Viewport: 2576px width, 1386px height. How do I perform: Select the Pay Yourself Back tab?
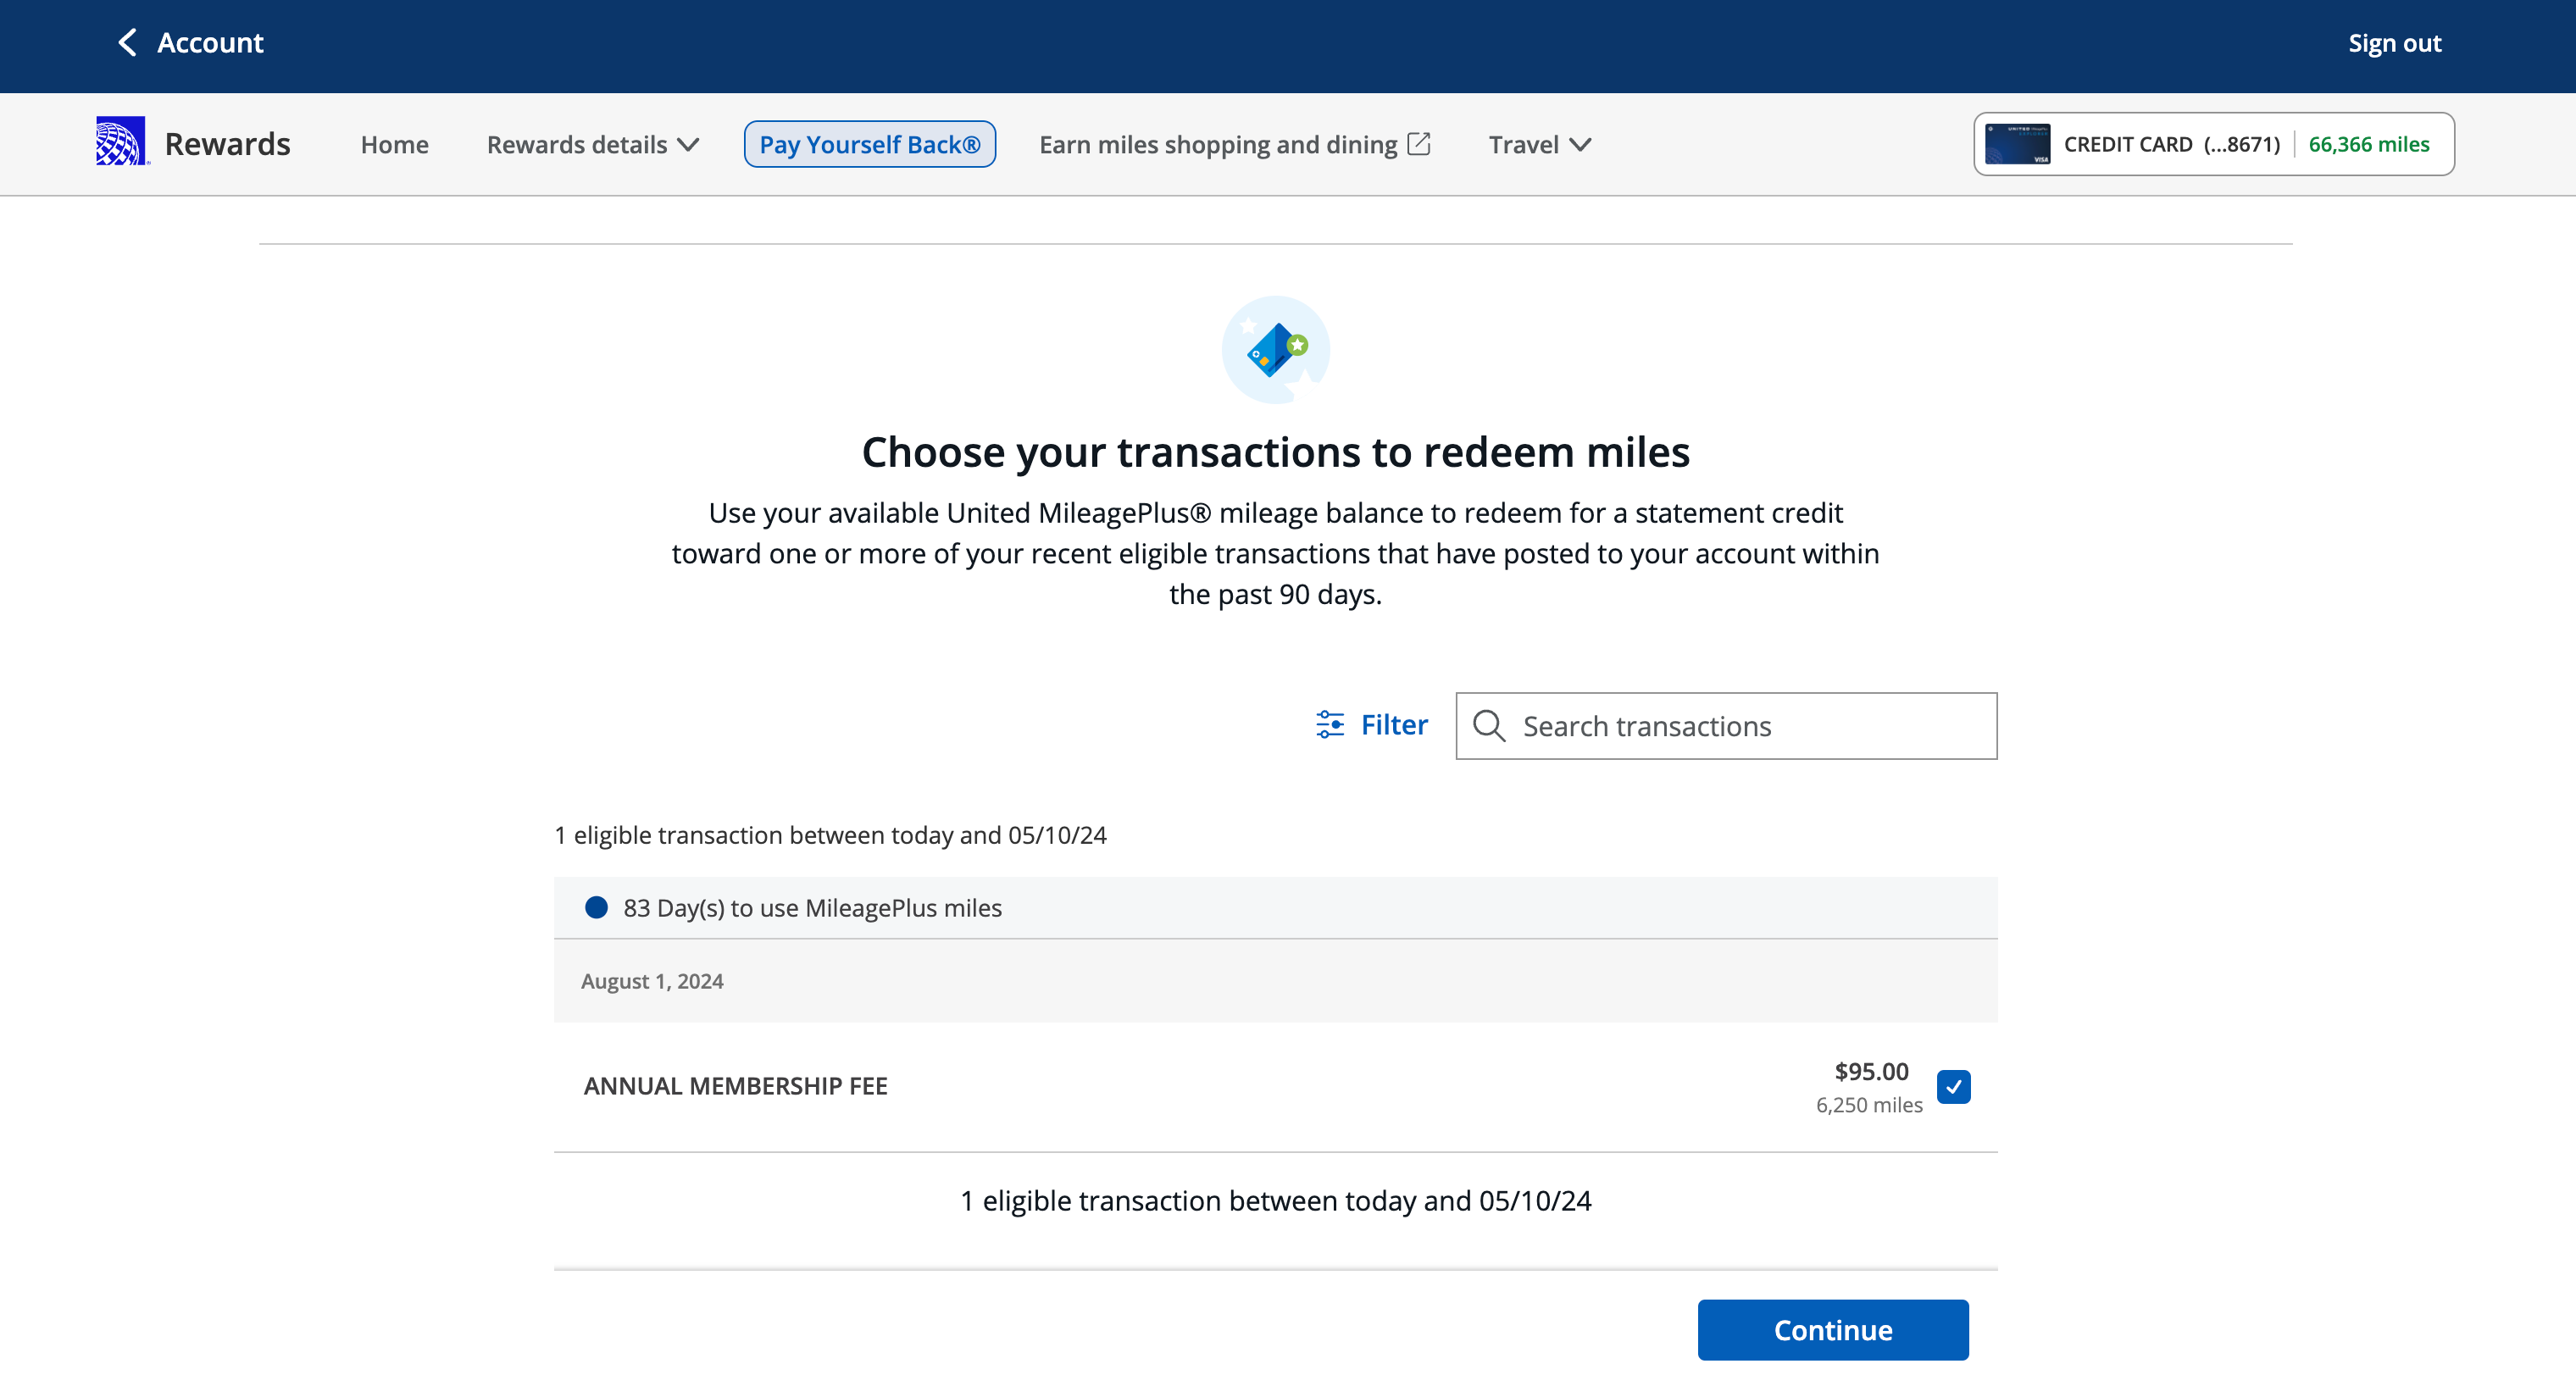(869, 144)
